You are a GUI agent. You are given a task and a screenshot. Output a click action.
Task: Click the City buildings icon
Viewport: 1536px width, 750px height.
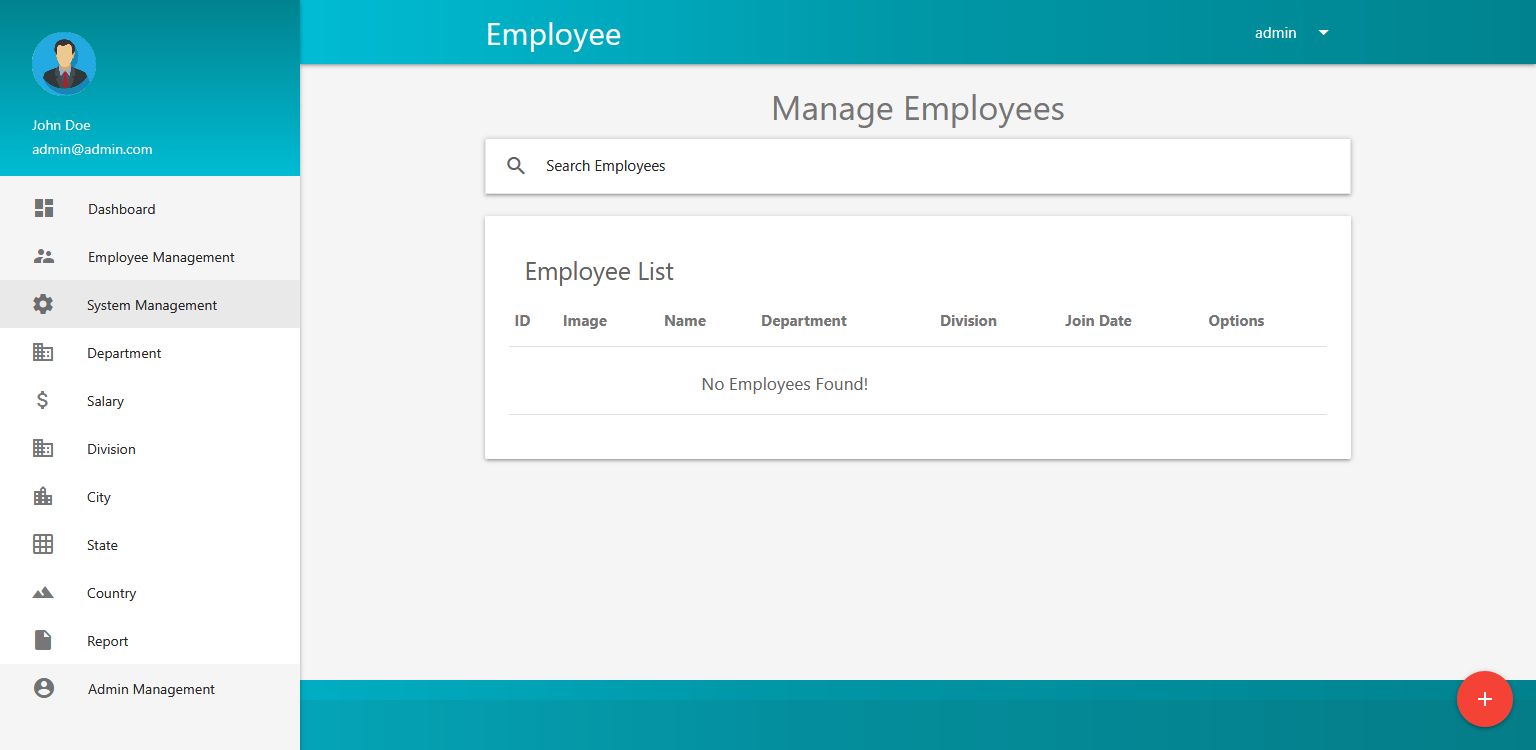click(x=43, y=497)
